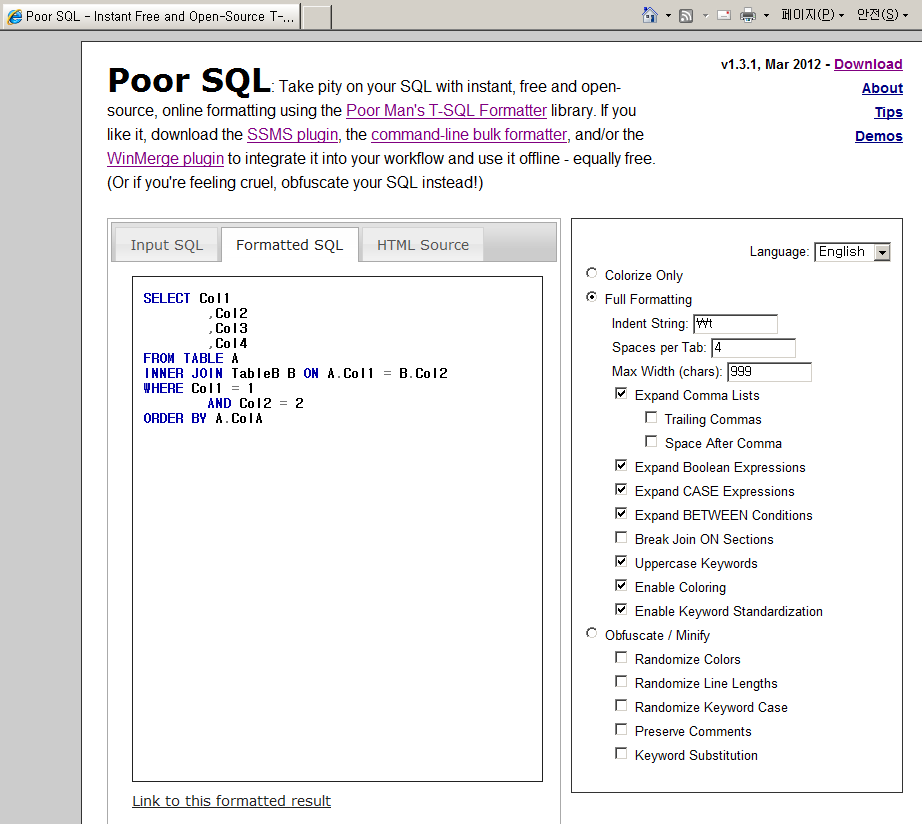The width and height of the screenshot is (922, 824).
Task: Check the Randomize Keyword Case checkbox
Action: click(x=621, y=706)
